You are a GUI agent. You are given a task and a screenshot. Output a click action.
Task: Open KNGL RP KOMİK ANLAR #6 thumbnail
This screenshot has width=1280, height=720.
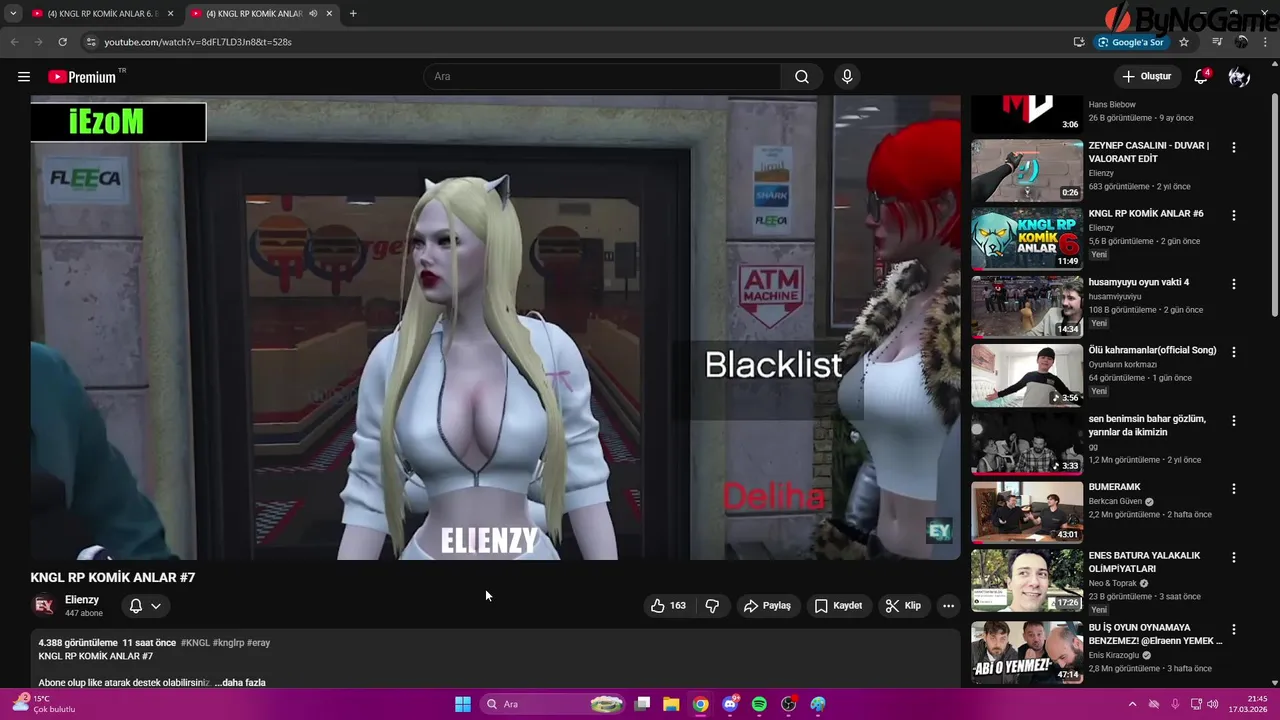click(x=1027, y=238)
